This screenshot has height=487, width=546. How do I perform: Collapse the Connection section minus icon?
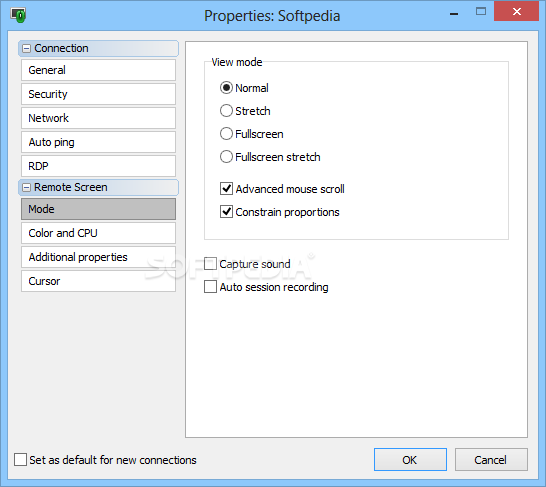pos(26,48)
